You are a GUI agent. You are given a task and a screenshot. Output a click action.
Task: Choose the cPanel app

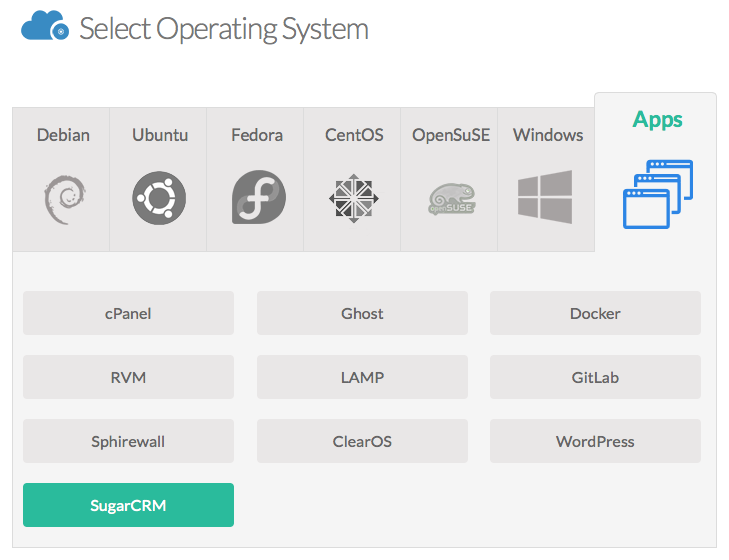(128, 313)
